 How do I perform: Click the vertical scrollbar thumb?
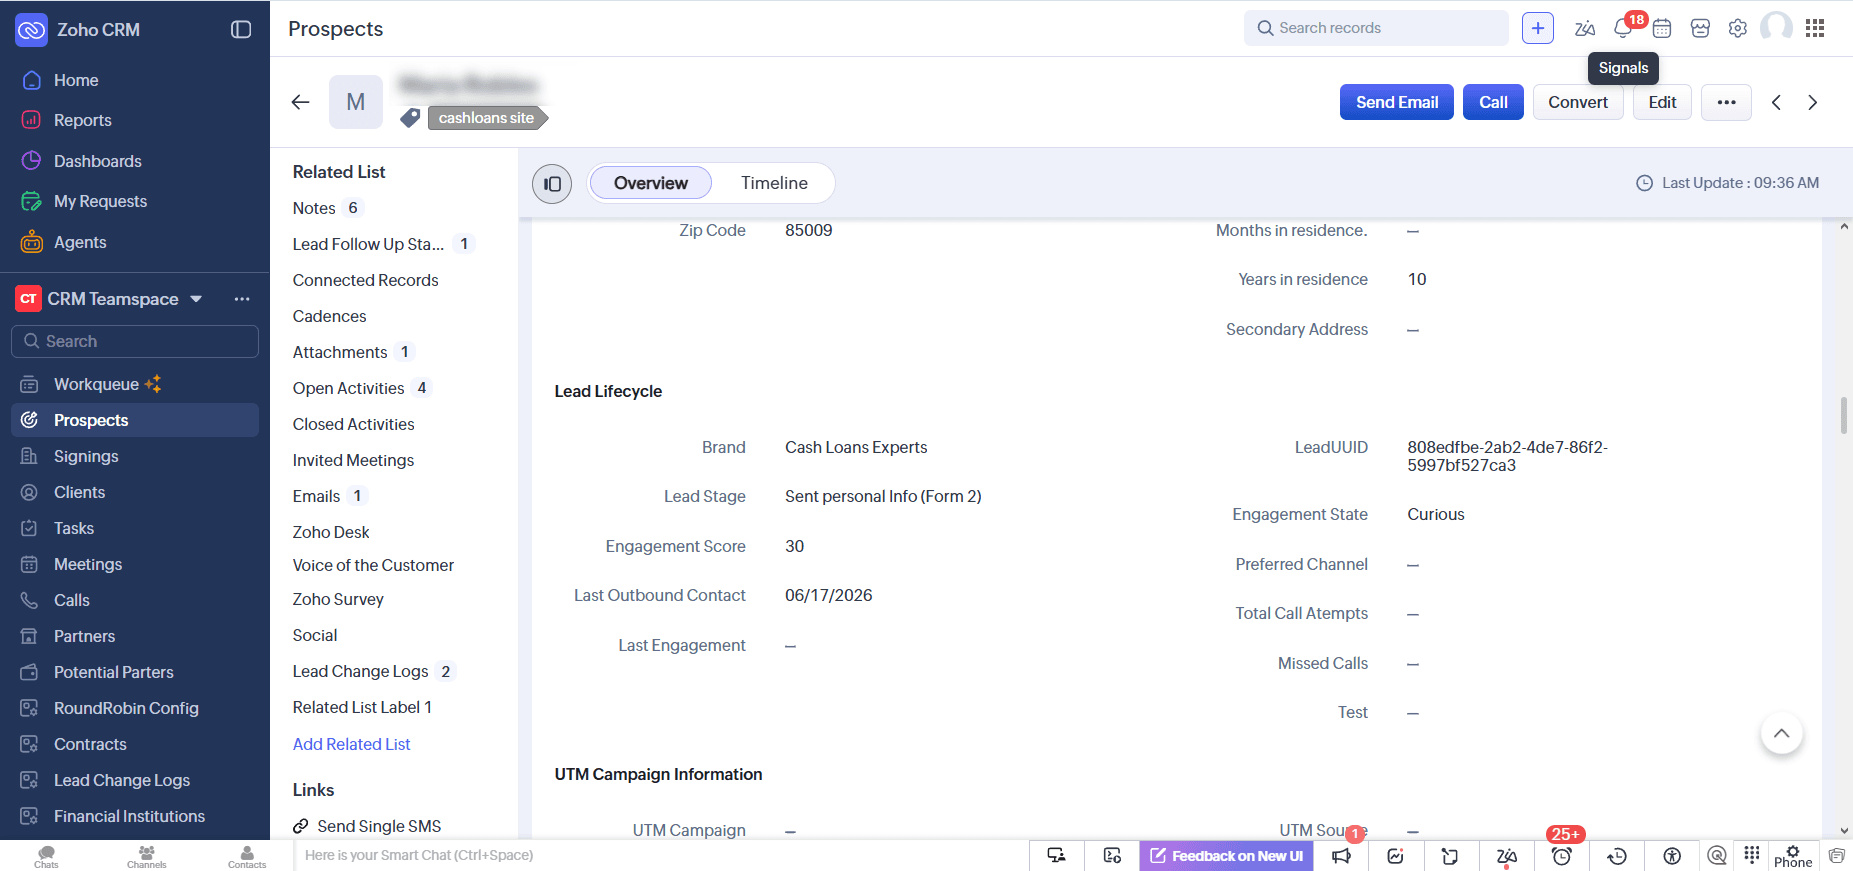tap(1844, 415)
